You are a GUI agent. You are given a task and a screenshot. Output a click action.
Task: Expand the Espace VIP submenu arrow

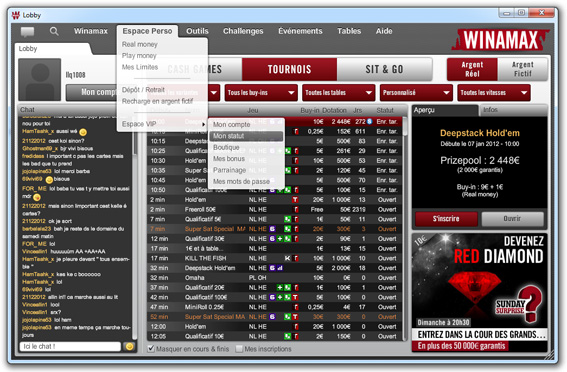pos(204,124)
